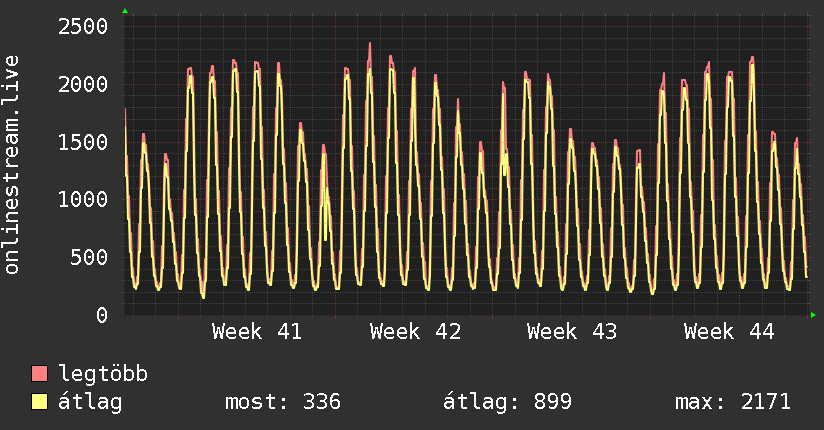Click the 'max: 2171' value
824x430 pixels.
tap(733, 402)
